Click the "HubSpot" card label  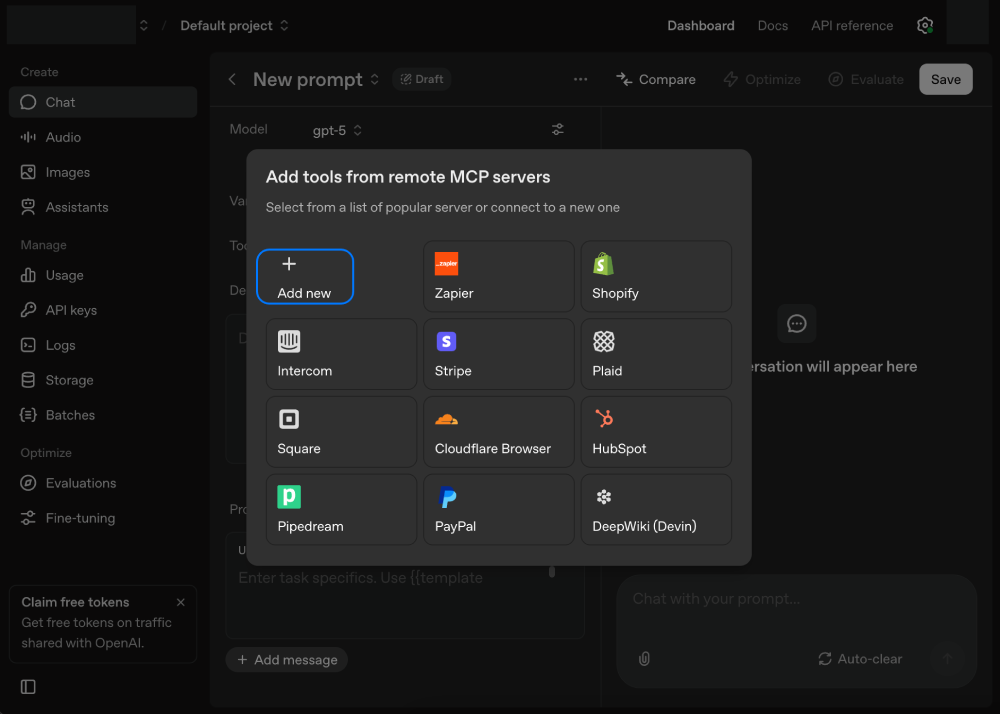[x=619, y=449]
